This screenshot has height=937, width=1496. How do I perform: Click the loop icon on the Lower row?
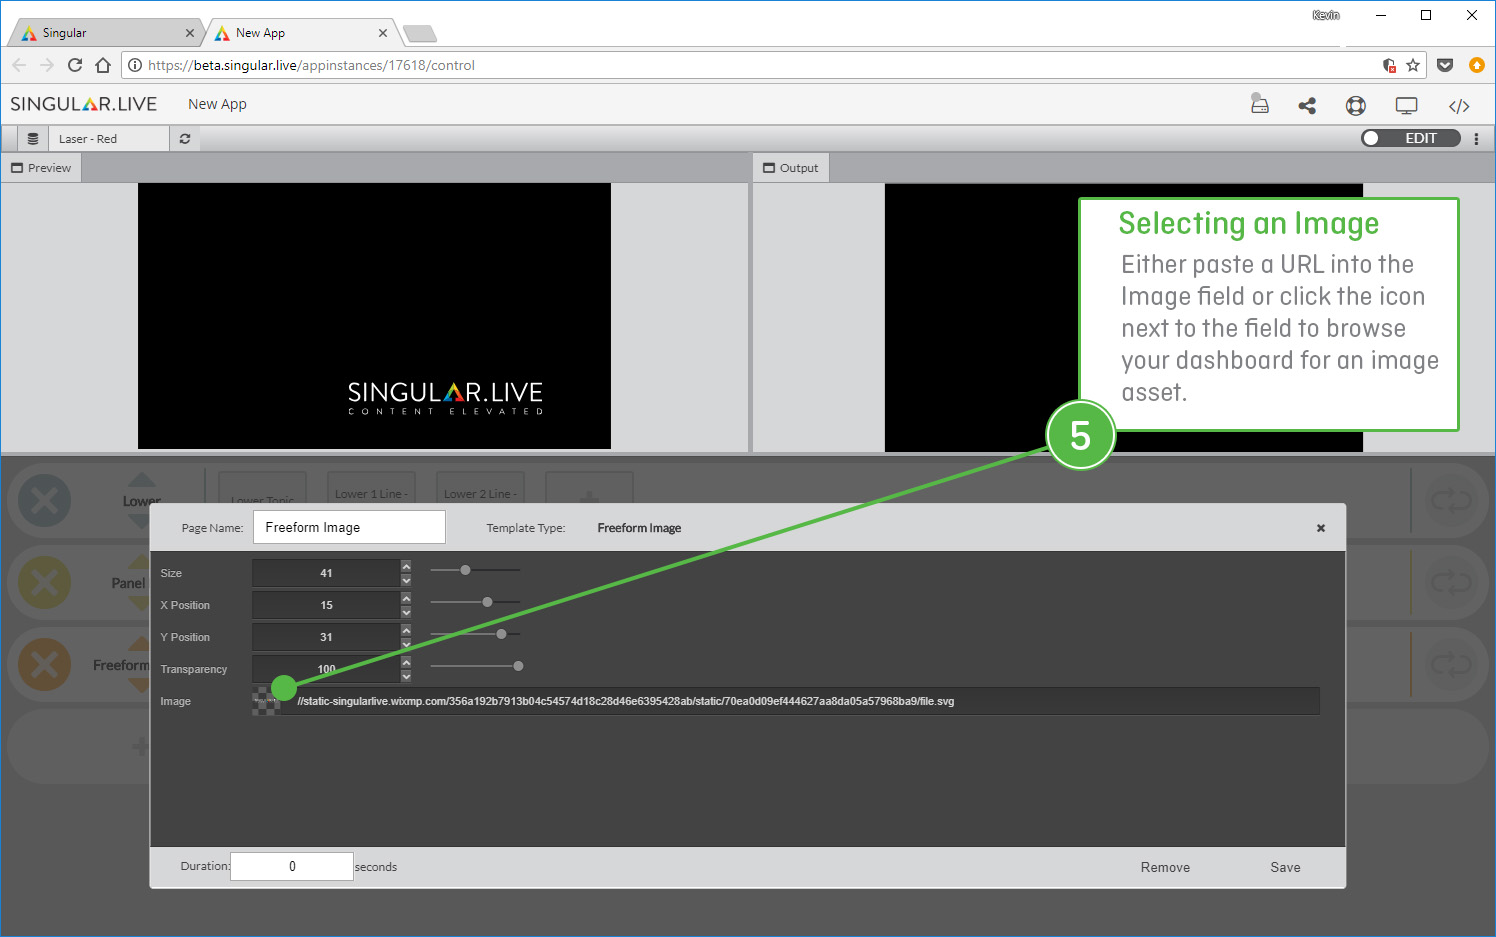click(x=1451, y=500)
